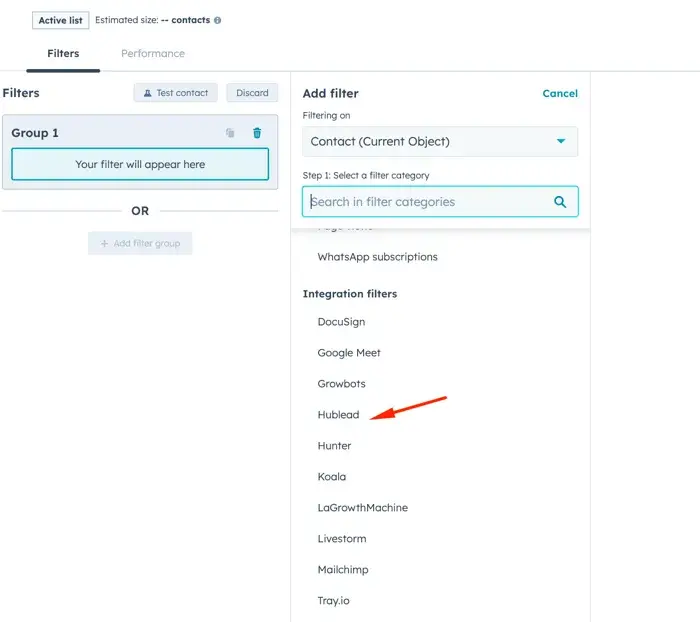Pick Google Meet from integration filters

349,353
